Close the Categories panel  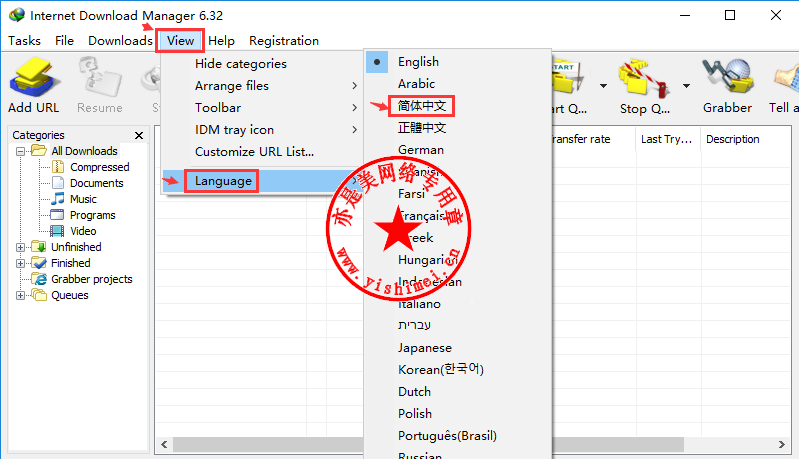coord(139,136)
